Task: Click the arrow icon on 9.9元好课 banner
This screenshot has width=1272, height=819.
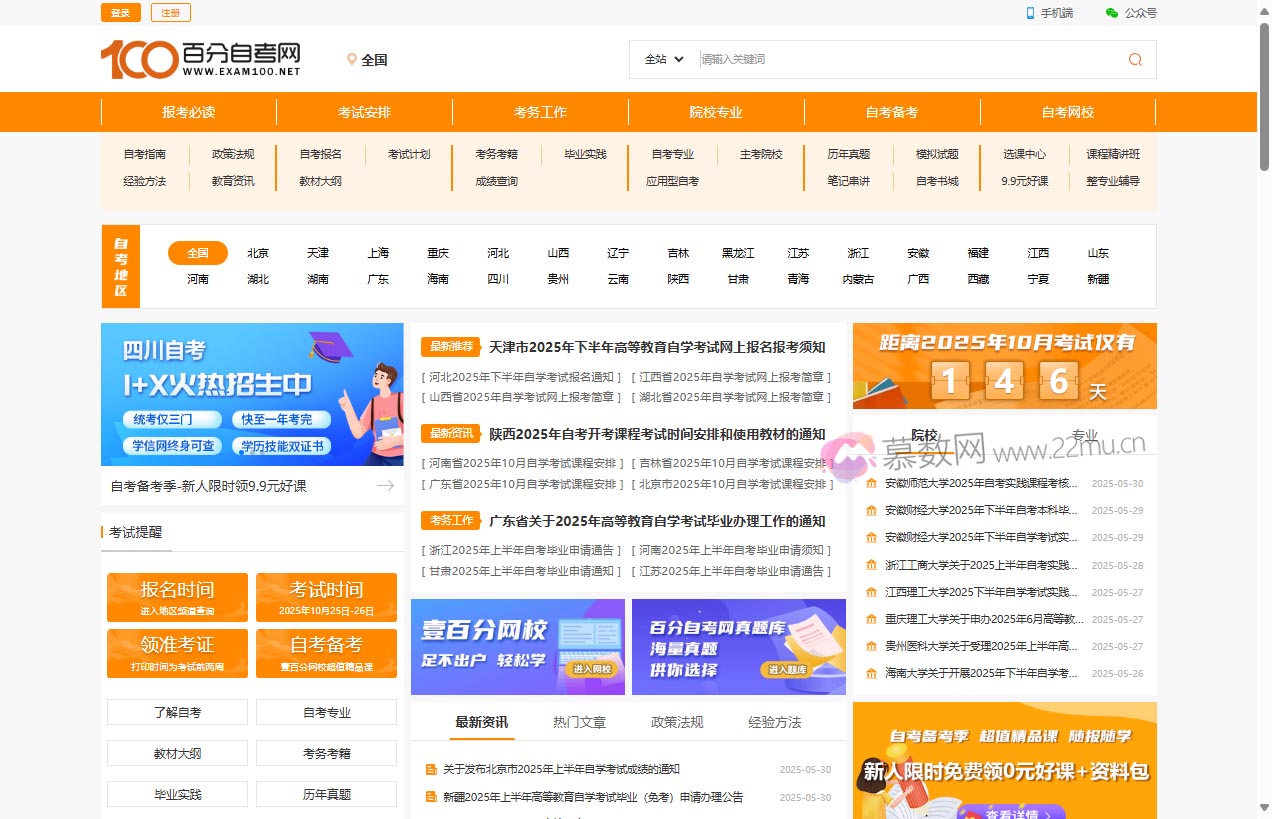Action: pyautogui.click(x=386, y=485)
